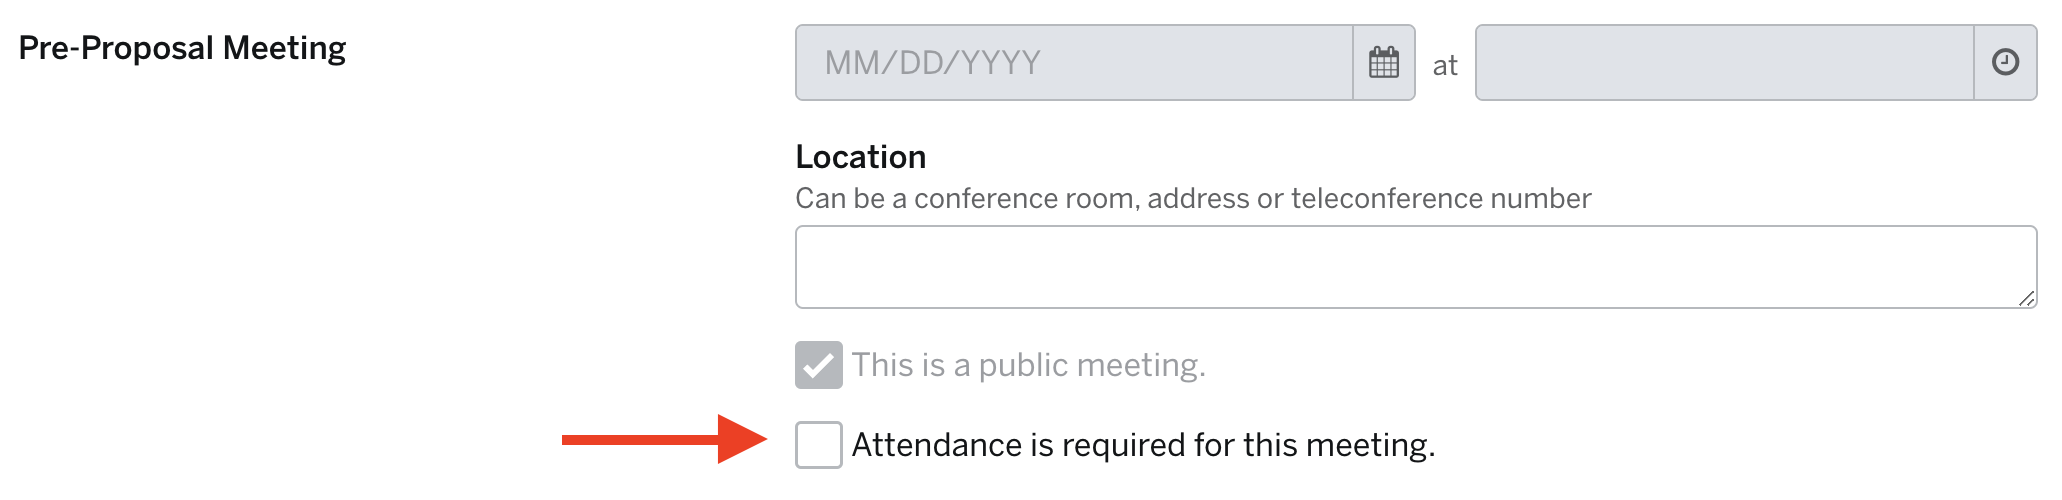Image resolution: width=2062 pixels, height=500 pixels.
Task: Focus the meeting time input field
Action: (1725, 63)
